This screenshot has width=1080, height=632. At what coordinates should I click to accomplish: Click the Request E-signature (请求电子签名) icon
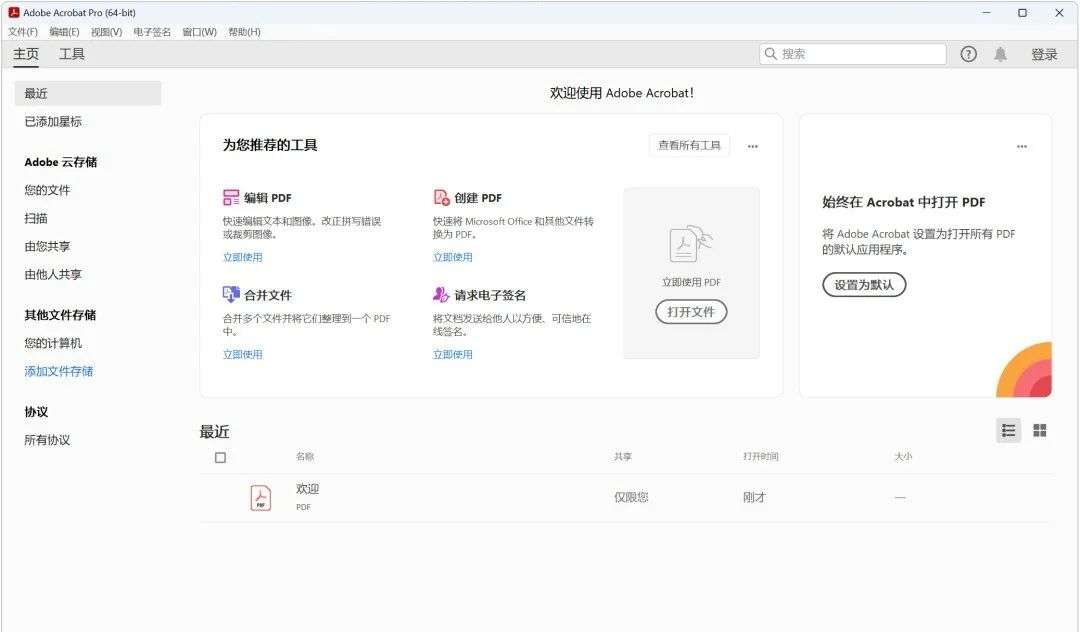[x=441, y=295]
